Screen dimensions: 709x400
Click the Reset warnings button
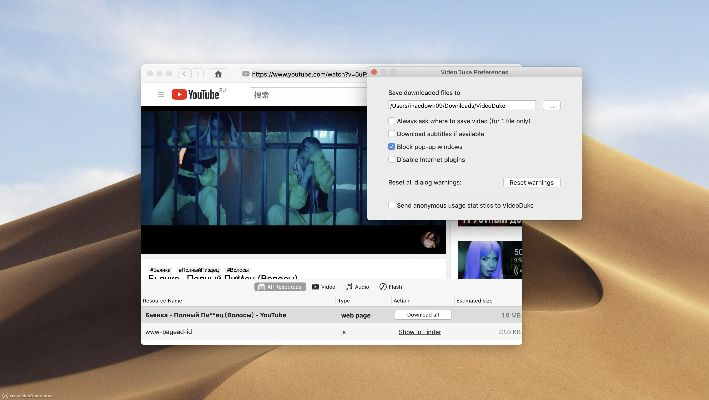[531, 182]
